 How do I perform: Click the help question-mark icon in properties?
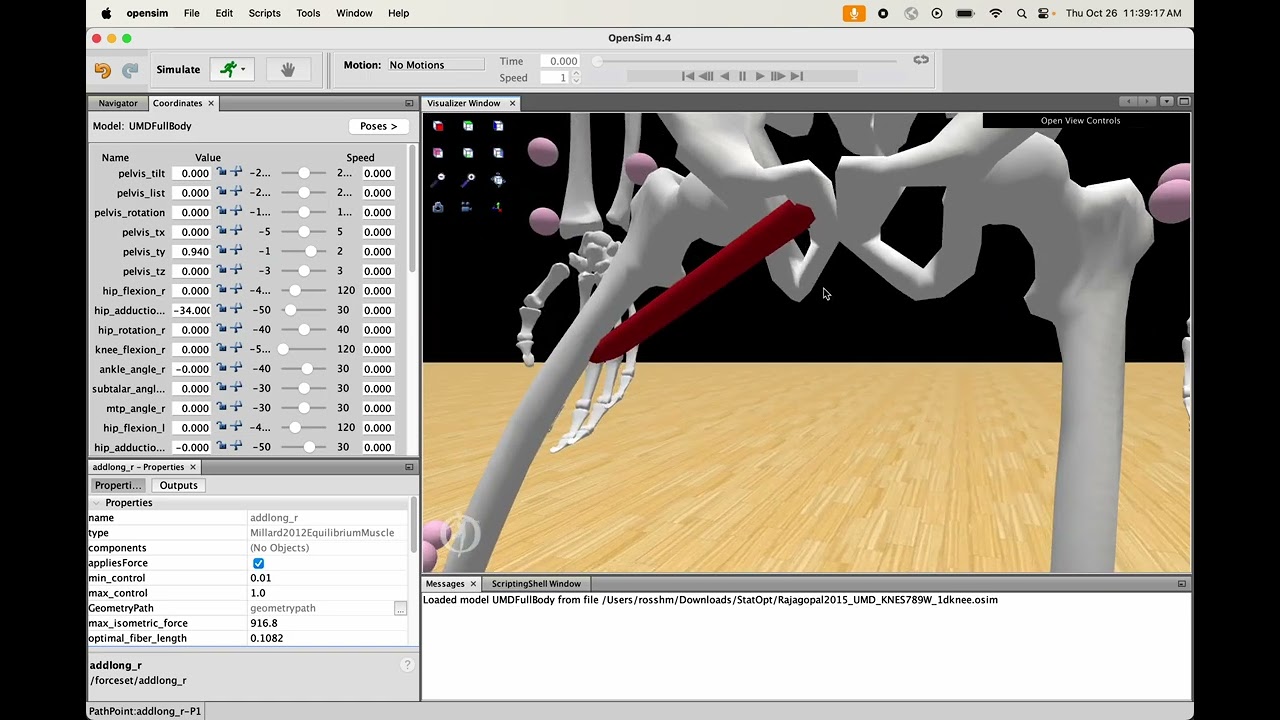click(x=407, y=665)
